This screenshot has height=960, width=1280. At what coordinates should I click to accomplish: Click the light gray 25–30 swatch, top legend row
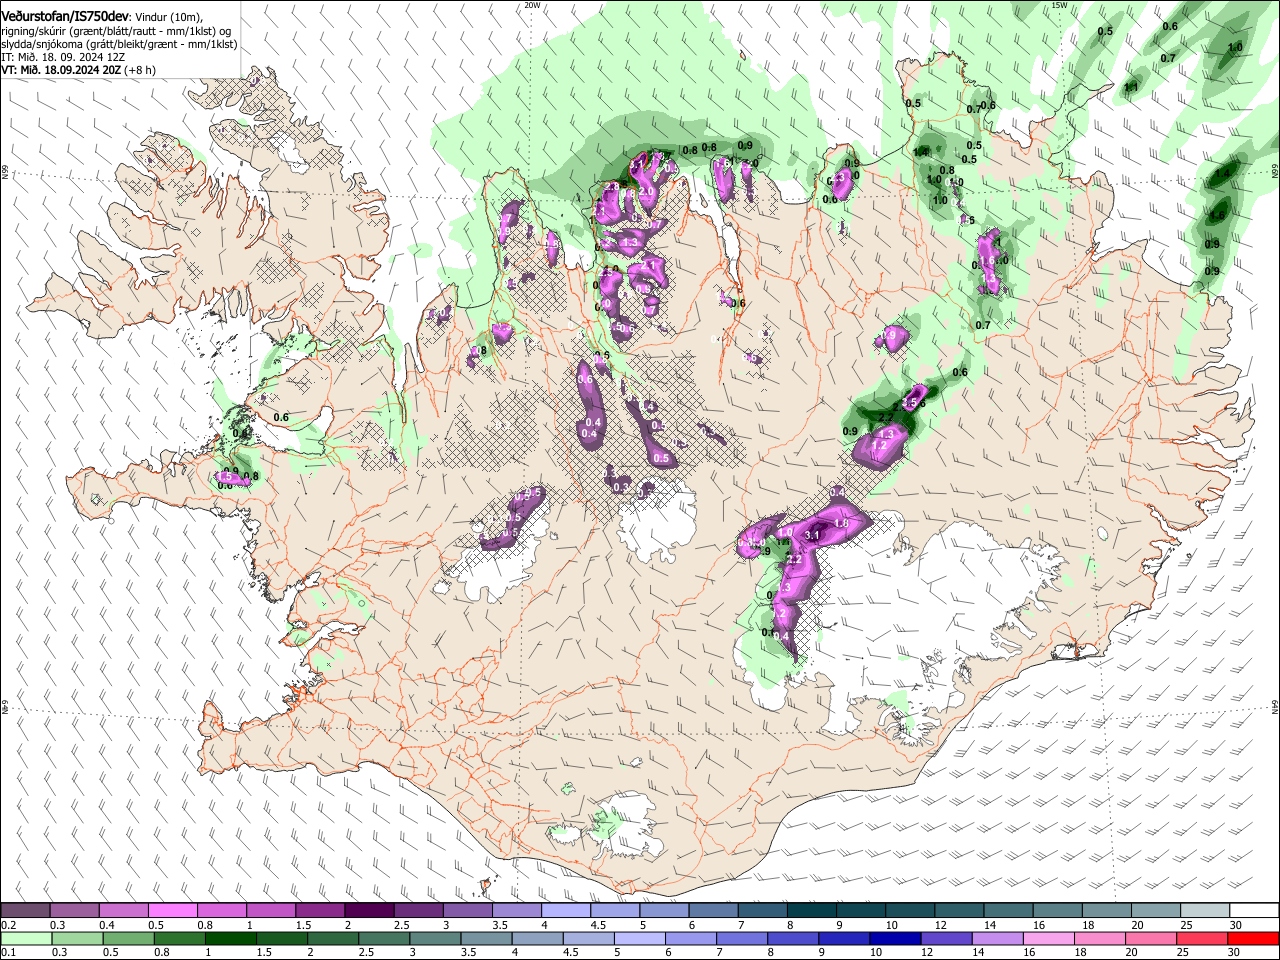(1205, 910)
